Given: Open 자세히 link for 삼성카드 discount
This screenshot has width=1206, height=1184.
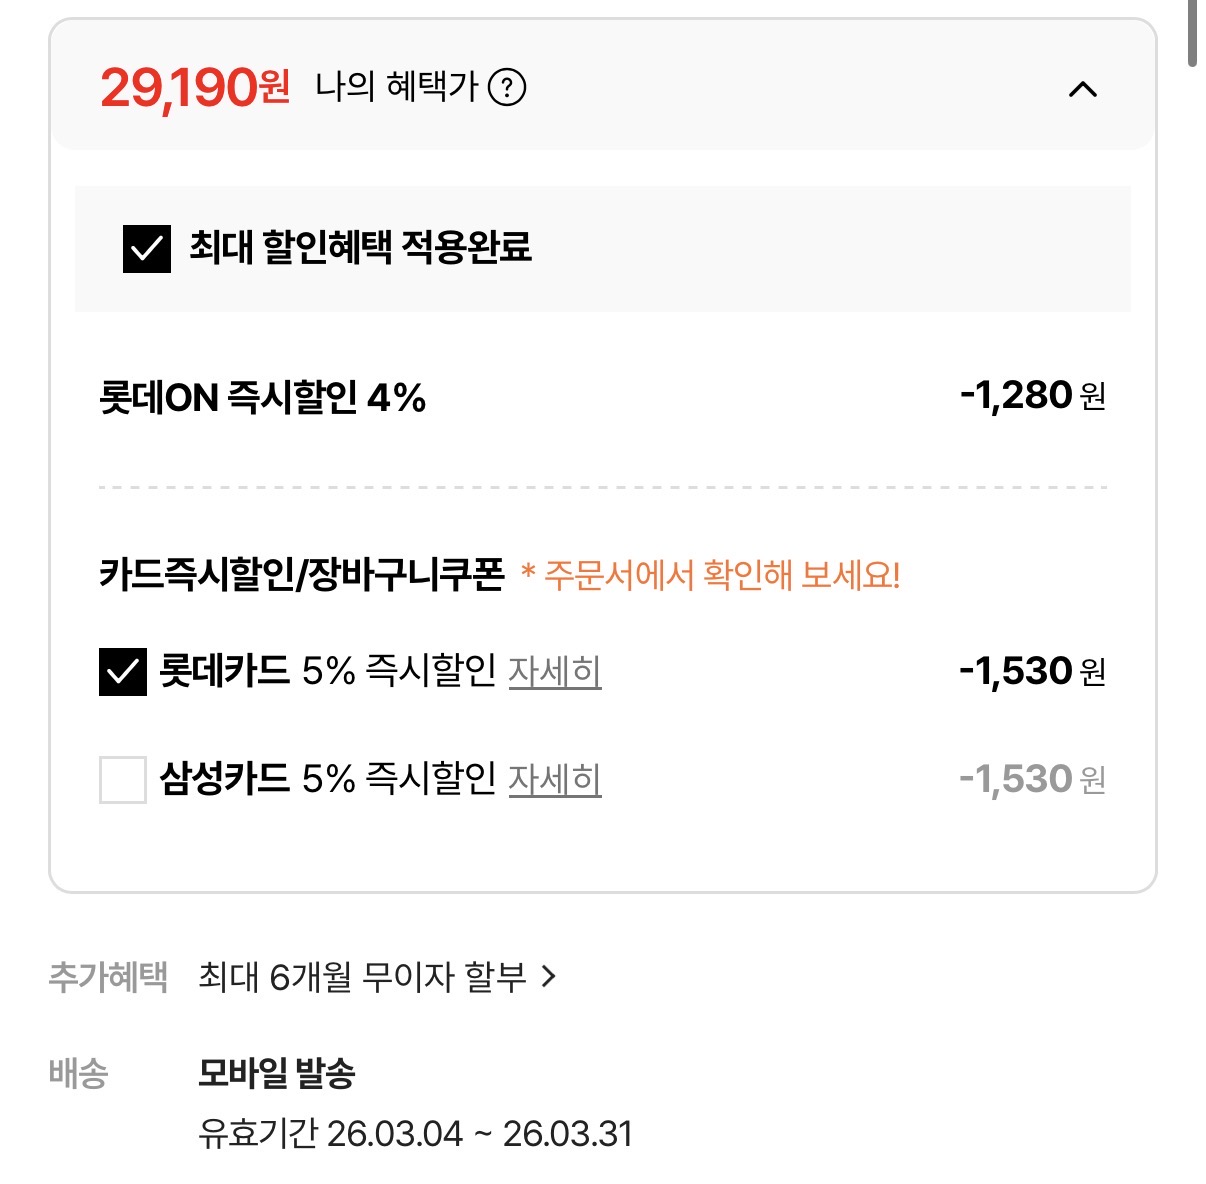Looking at the screenshot, I should [x=554, y=779].
